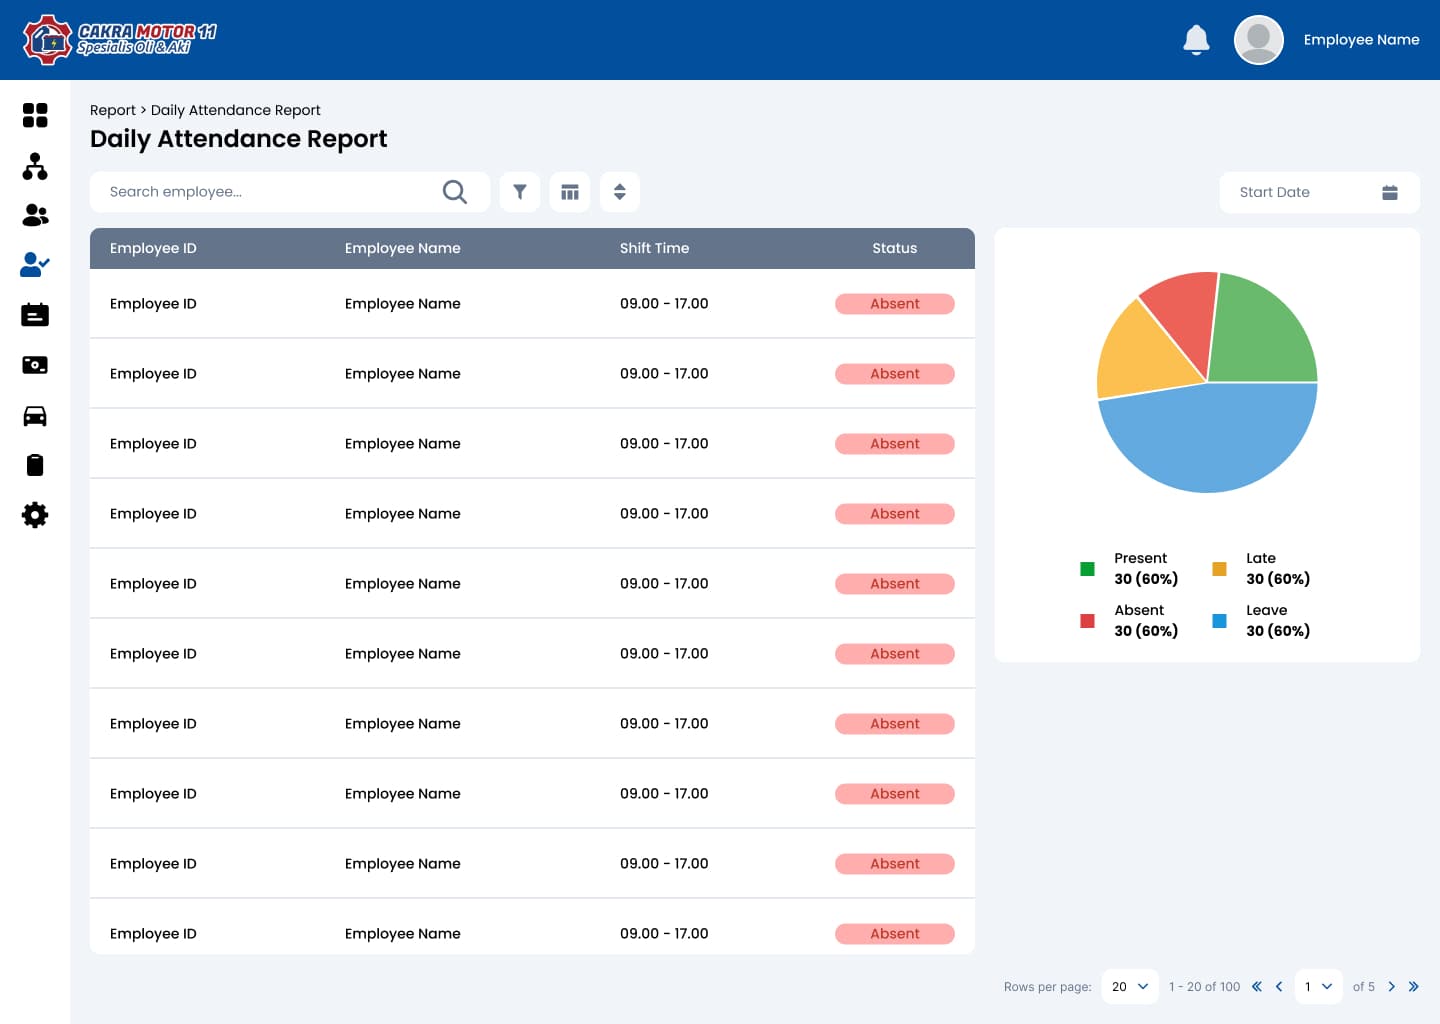The height and width of the screenshot is (1024, 1440).
Task: Open the schedule calendar card icon in sidebar
Action: pyautogui.click(x=35, y=315)
